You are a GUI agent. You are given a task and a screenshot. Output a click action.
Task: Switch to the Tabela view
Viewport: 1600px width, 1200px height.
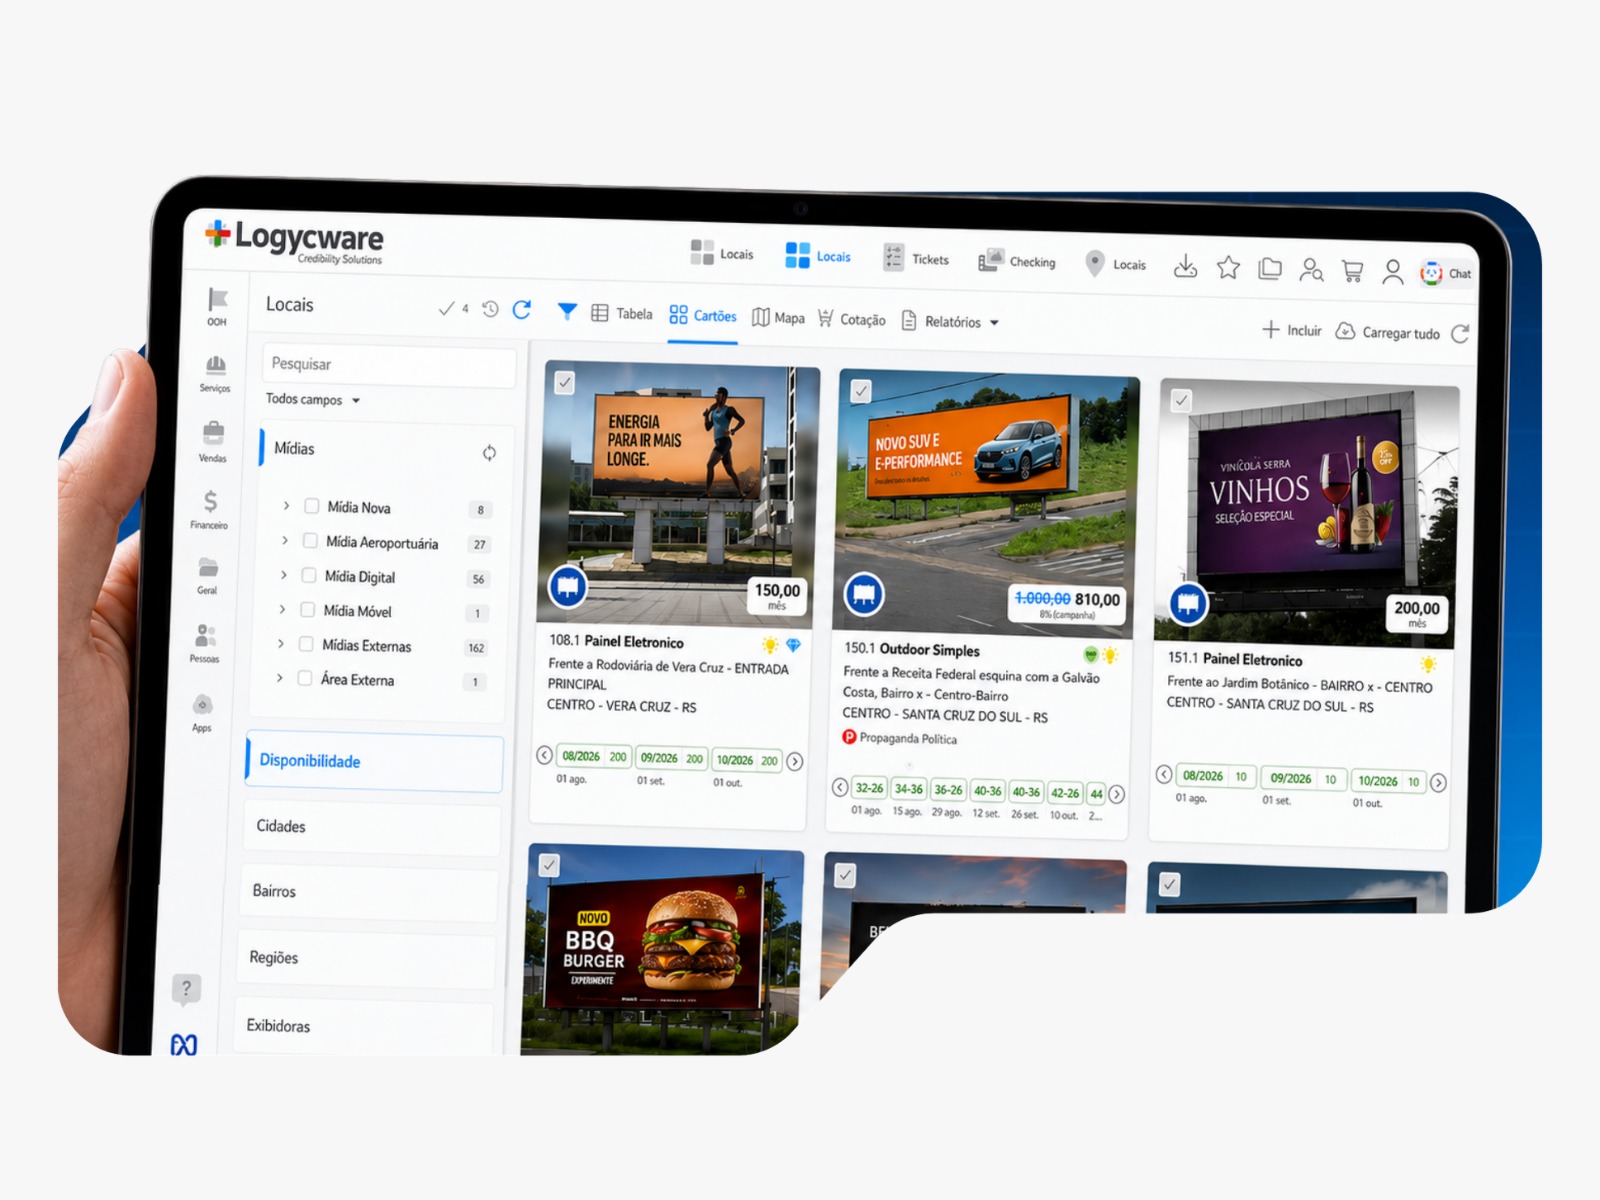click(622, 314)
